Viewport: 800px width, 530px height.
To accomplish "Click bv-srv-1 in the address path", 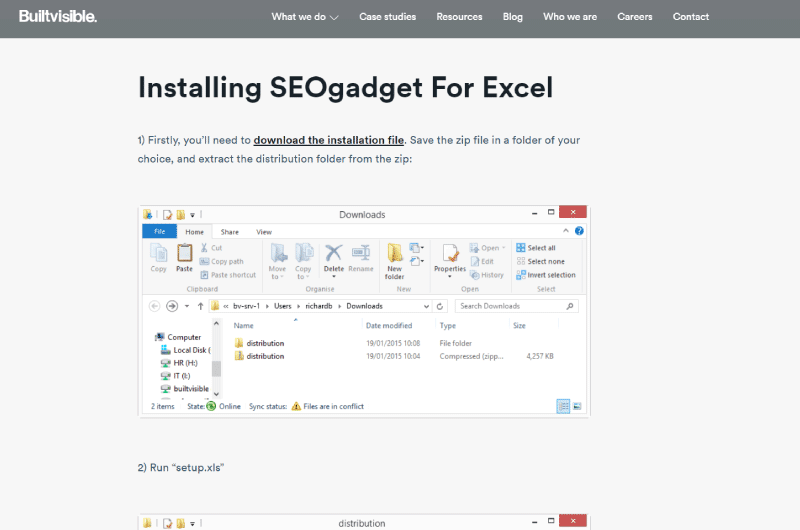I will click(x=246, y=306).
